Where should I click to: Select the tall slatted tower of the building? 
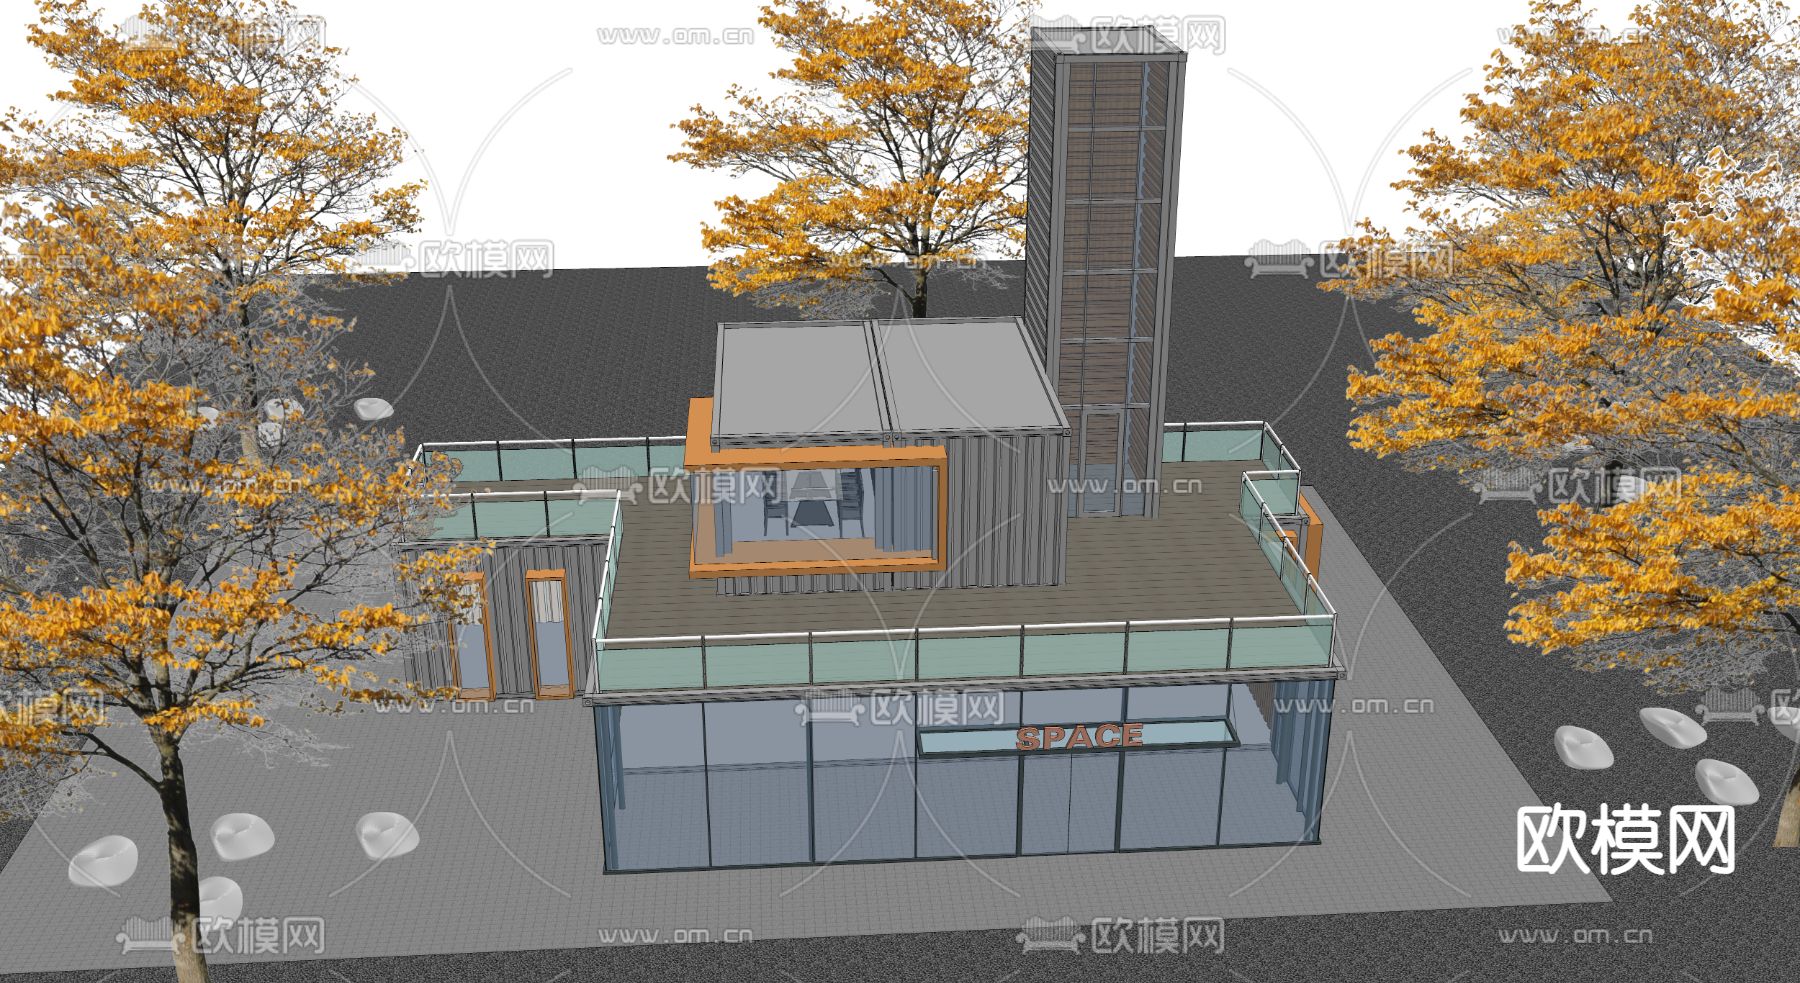[1105, 270]
